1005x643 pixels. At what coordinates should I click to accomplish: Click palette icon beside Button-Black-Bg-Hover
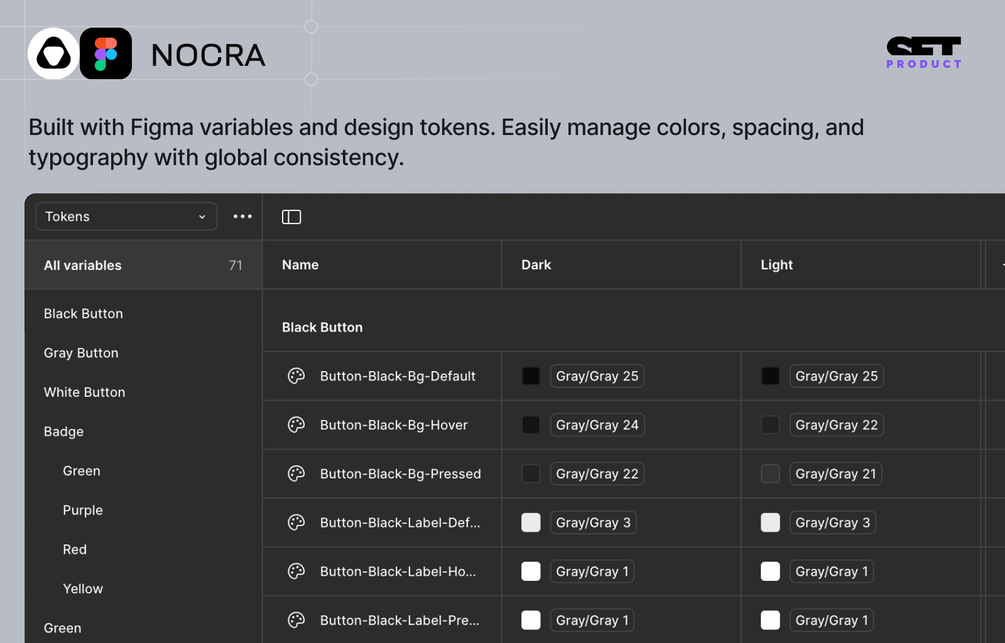296,425
